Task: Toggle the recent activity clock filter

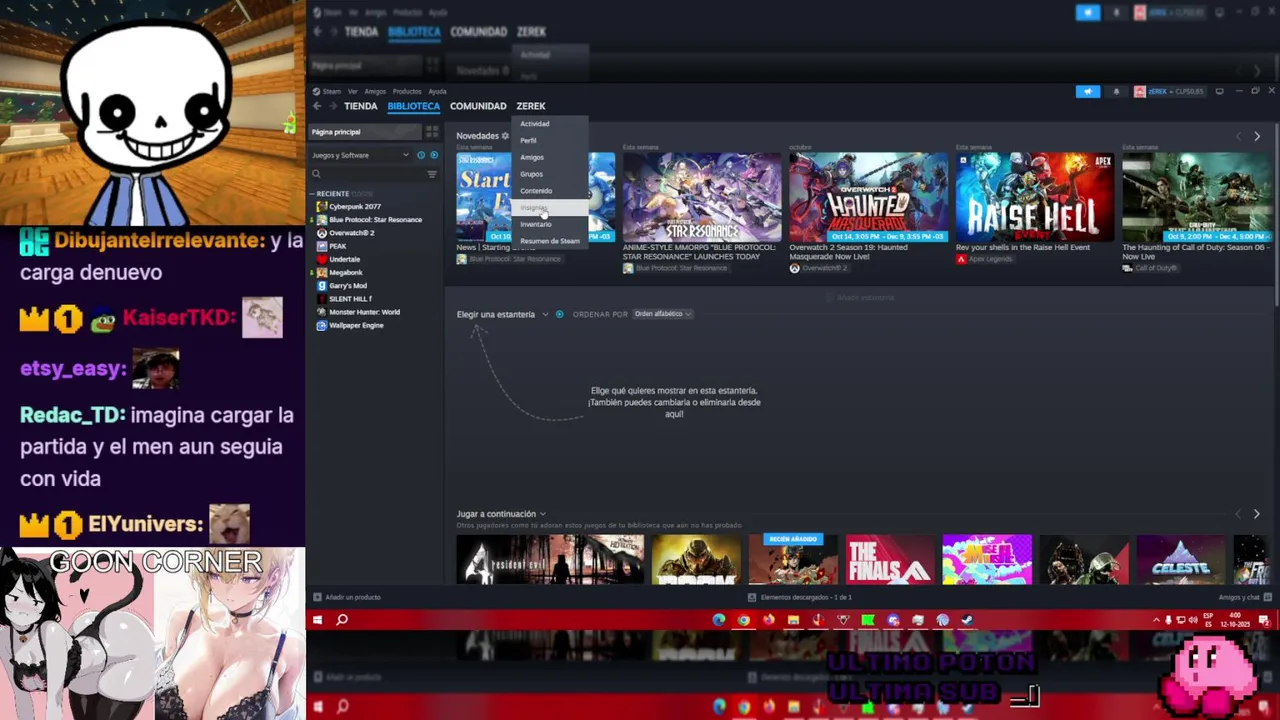Action: (421, 155)
